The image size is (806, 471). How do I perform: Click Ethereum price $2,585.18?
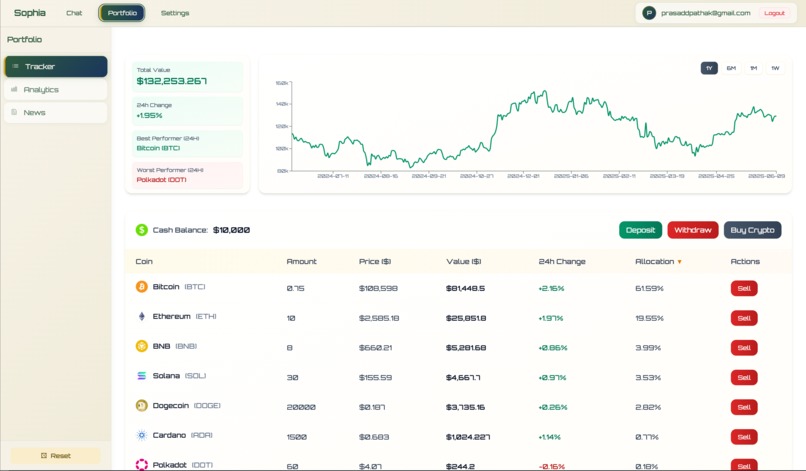(x=379, y=318)
